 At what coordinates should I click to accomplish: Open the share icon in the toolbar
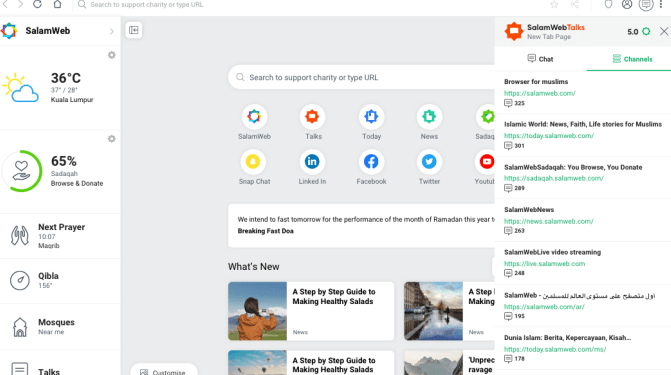point(575,4)
